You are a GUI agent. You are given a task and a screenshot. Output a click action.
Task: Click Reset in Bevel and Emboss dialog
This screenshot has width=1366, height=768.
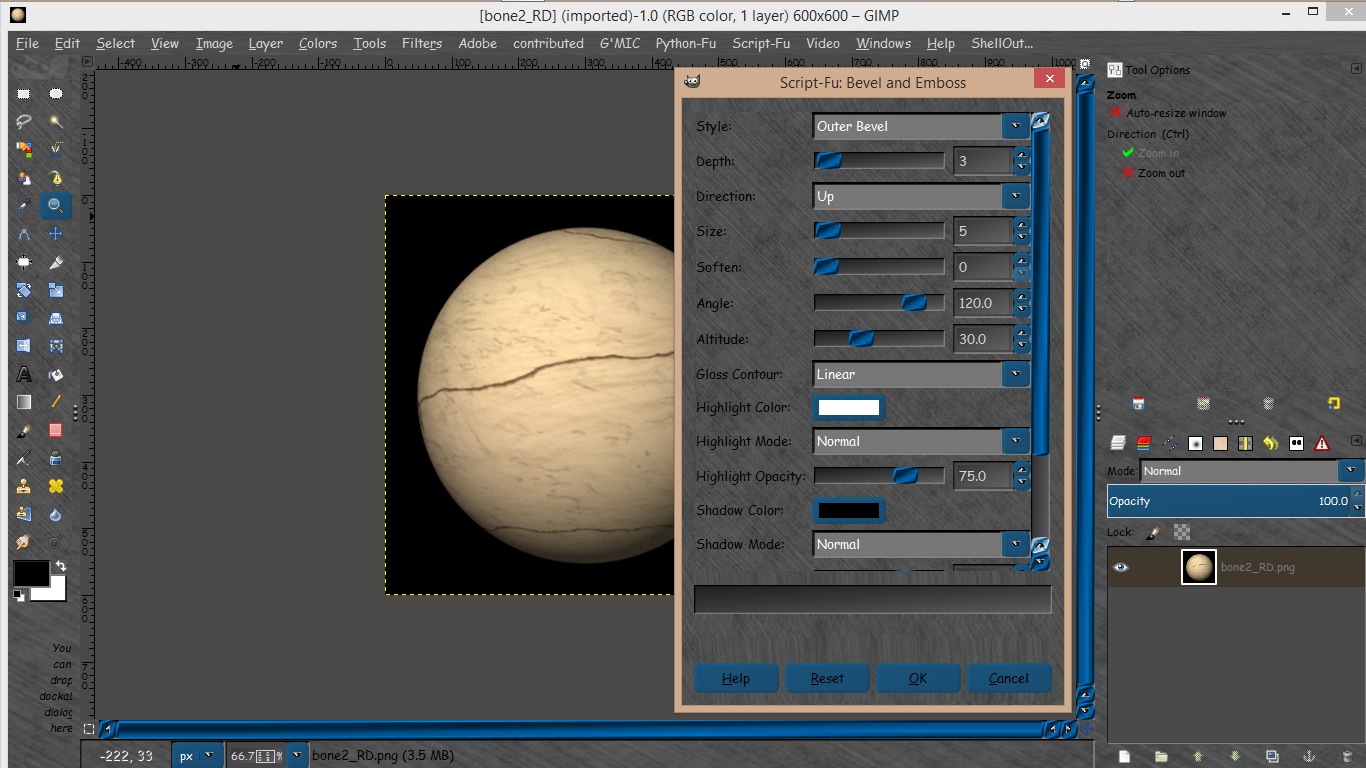tap(827, 678)
